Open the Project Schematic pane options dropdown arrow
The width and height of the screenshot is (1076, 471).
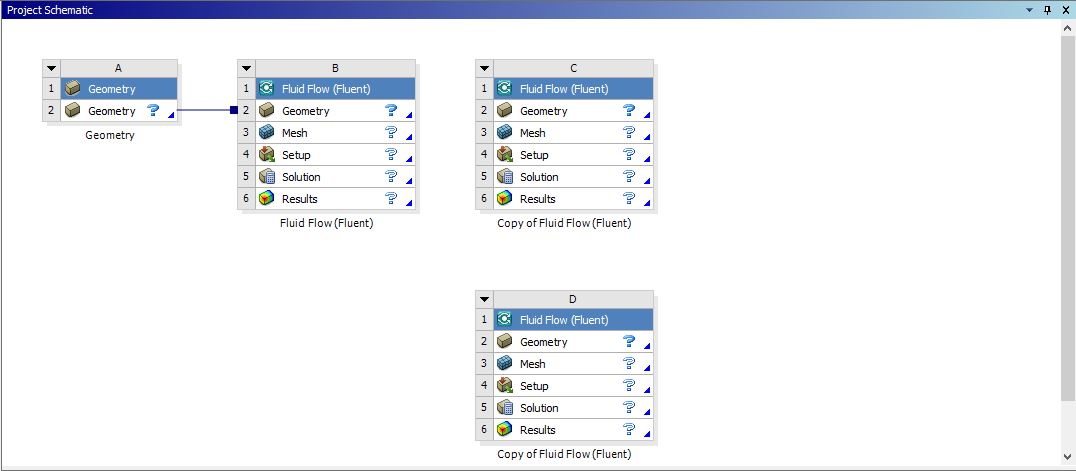tap(1029, 10)
